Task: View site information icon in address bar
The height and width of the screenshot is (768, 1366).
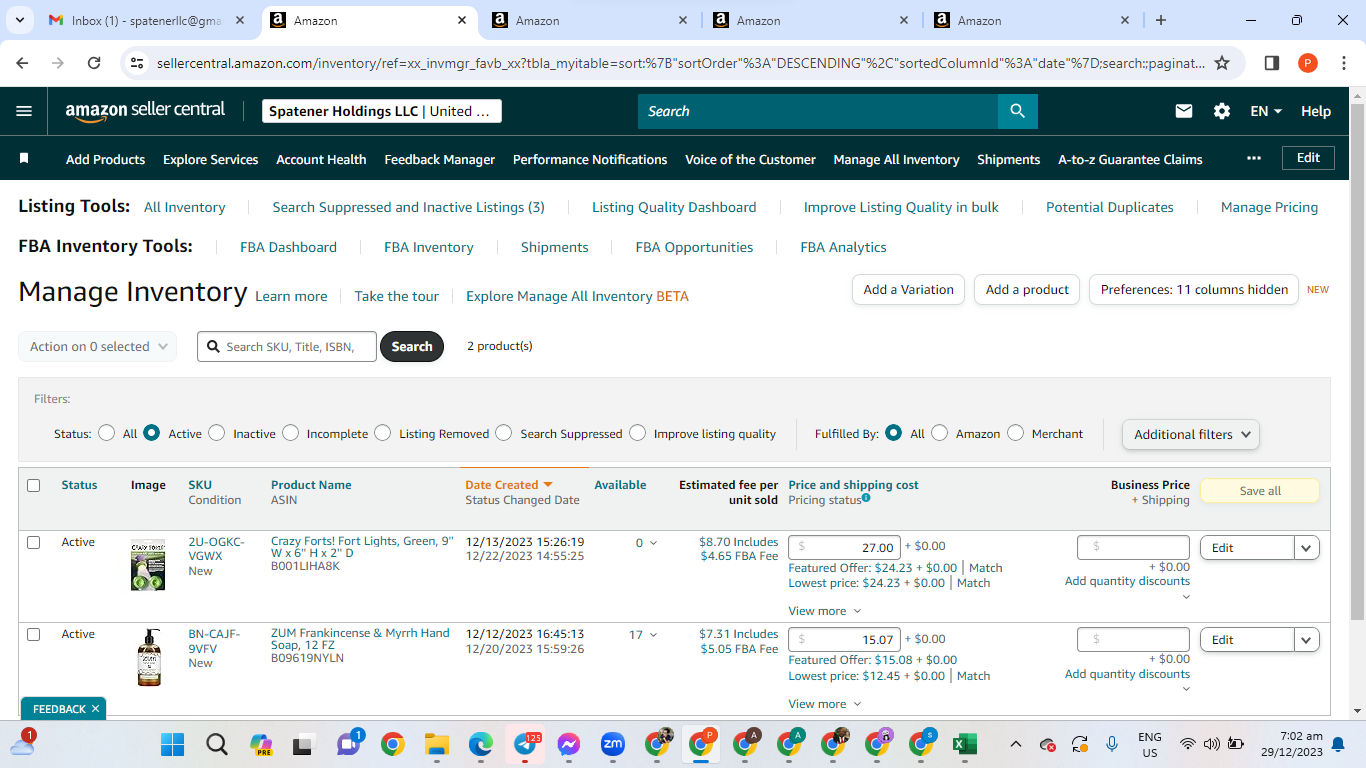Action: point(138,63)
